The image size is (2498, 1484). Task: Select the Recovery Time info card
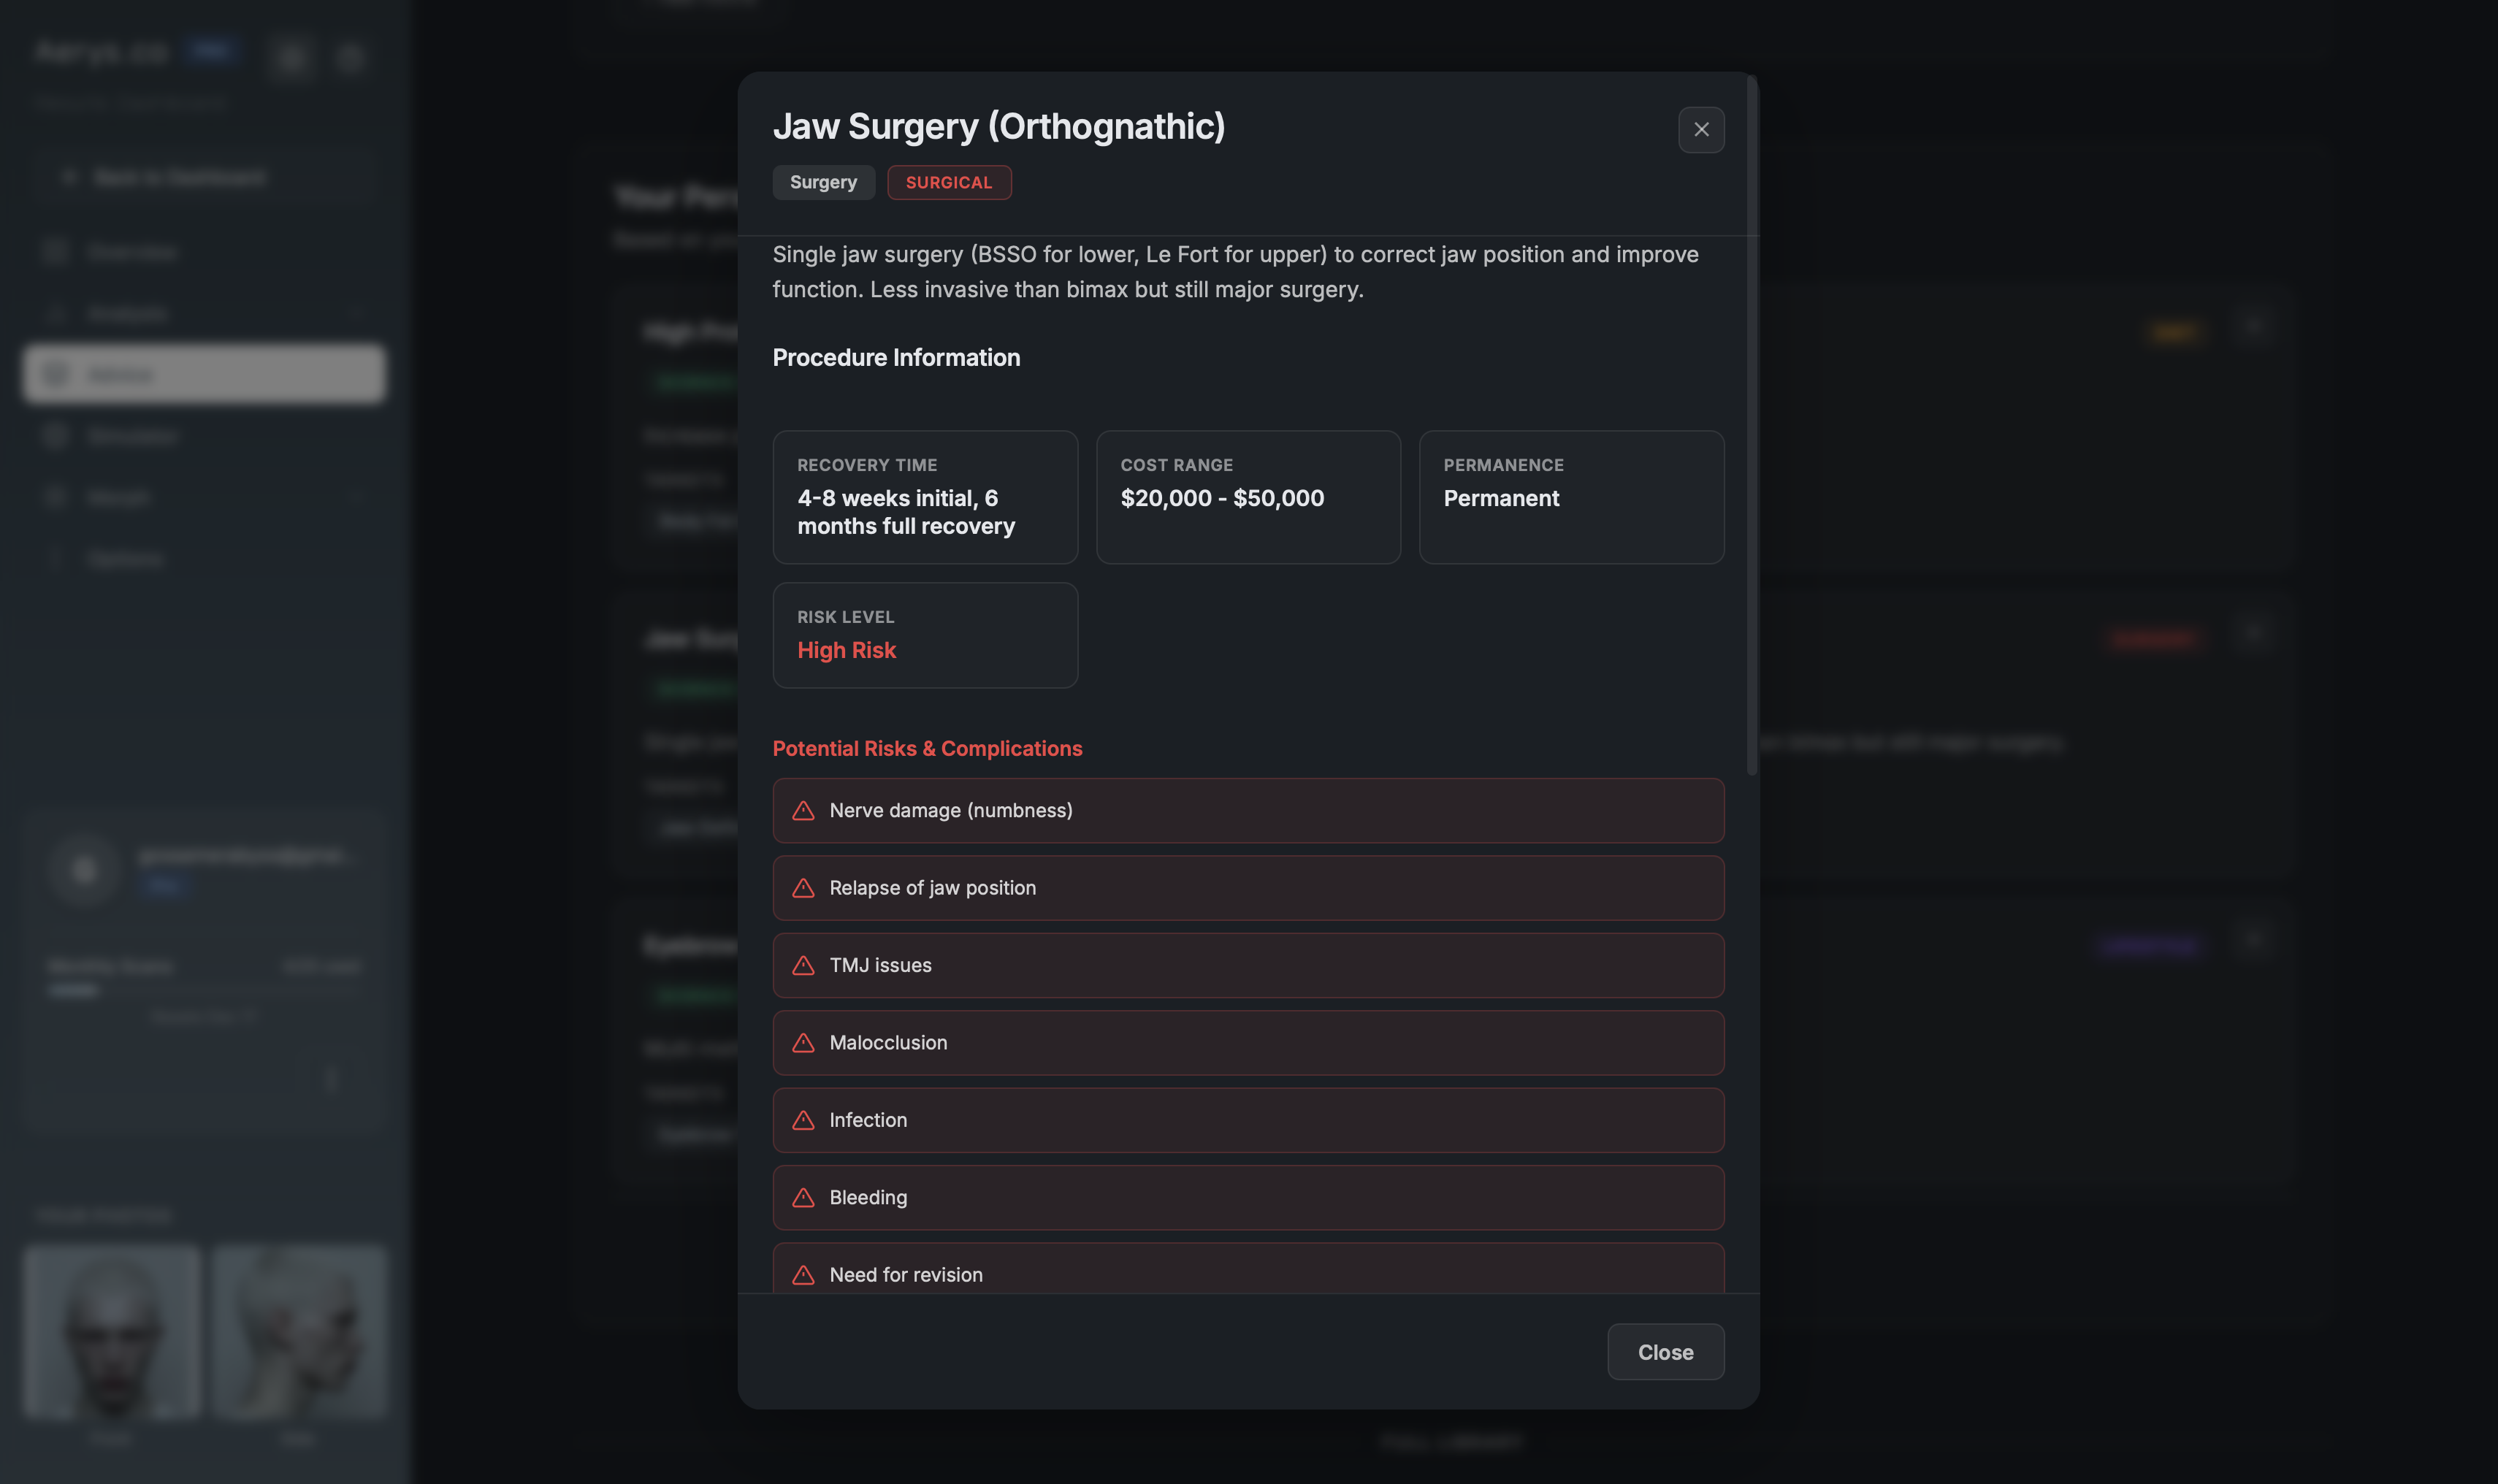924,497
